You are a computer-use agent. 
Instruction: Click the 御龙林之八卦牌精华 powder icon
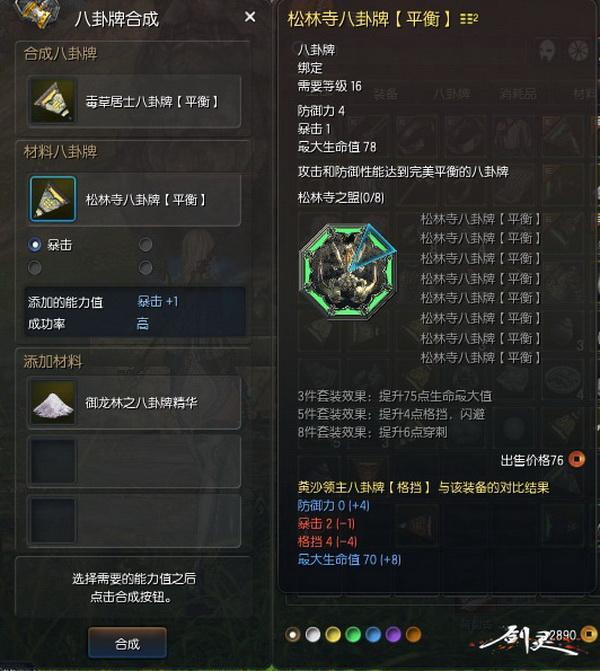coord(53,402)
